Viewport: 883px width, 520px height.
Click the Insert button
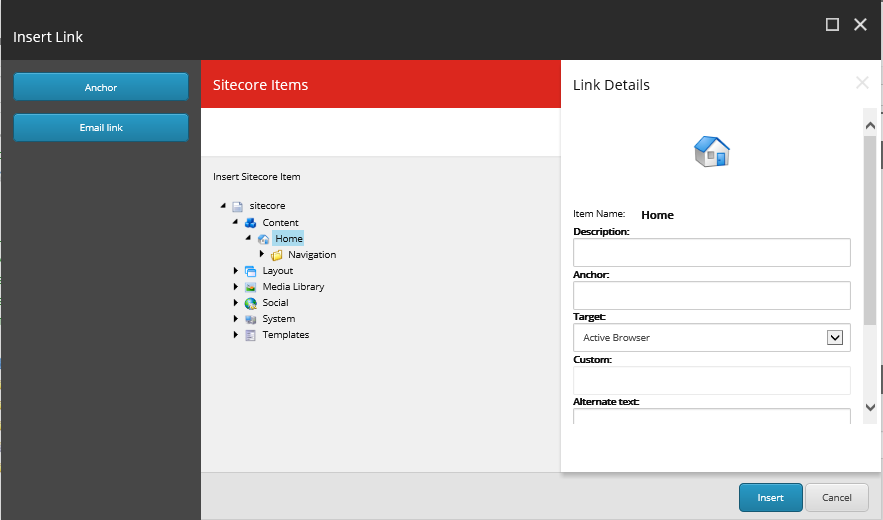(770, 497)
